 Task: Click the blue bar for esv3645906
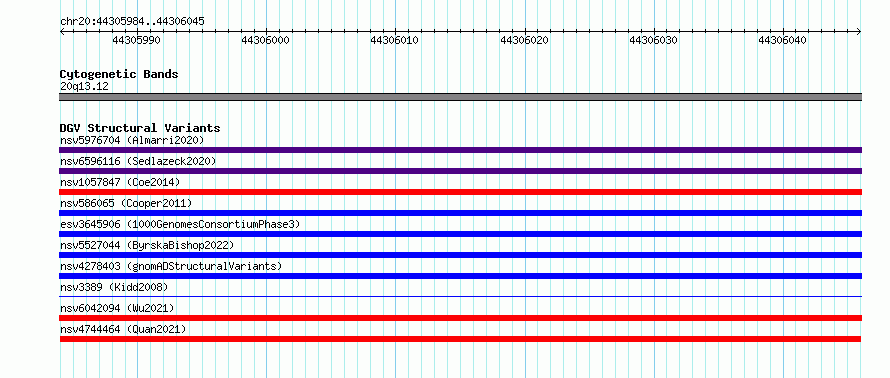460,234
